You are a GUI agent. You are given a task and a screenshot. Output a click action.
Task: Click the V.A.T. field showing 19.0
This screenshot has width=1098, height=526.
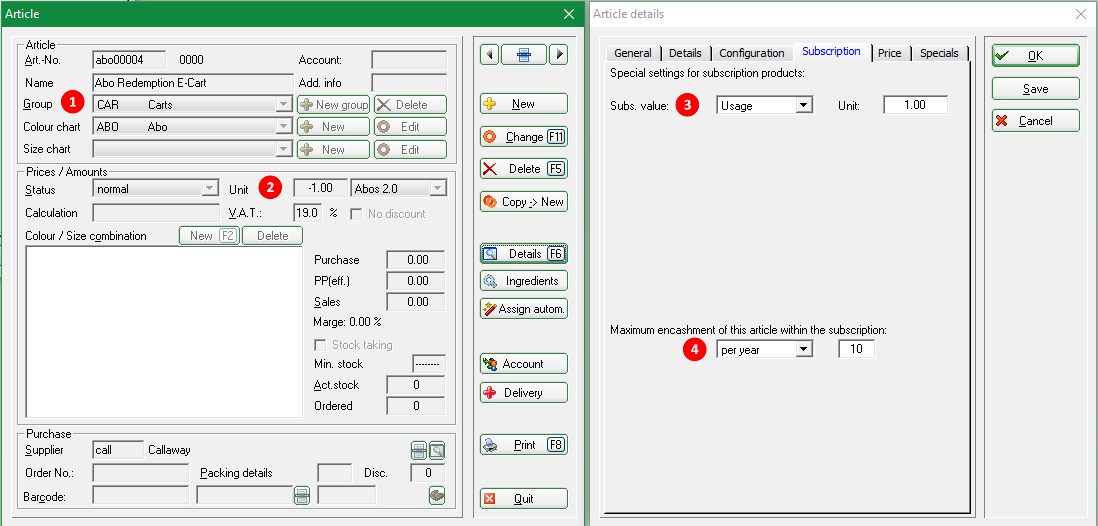point(307,213)
